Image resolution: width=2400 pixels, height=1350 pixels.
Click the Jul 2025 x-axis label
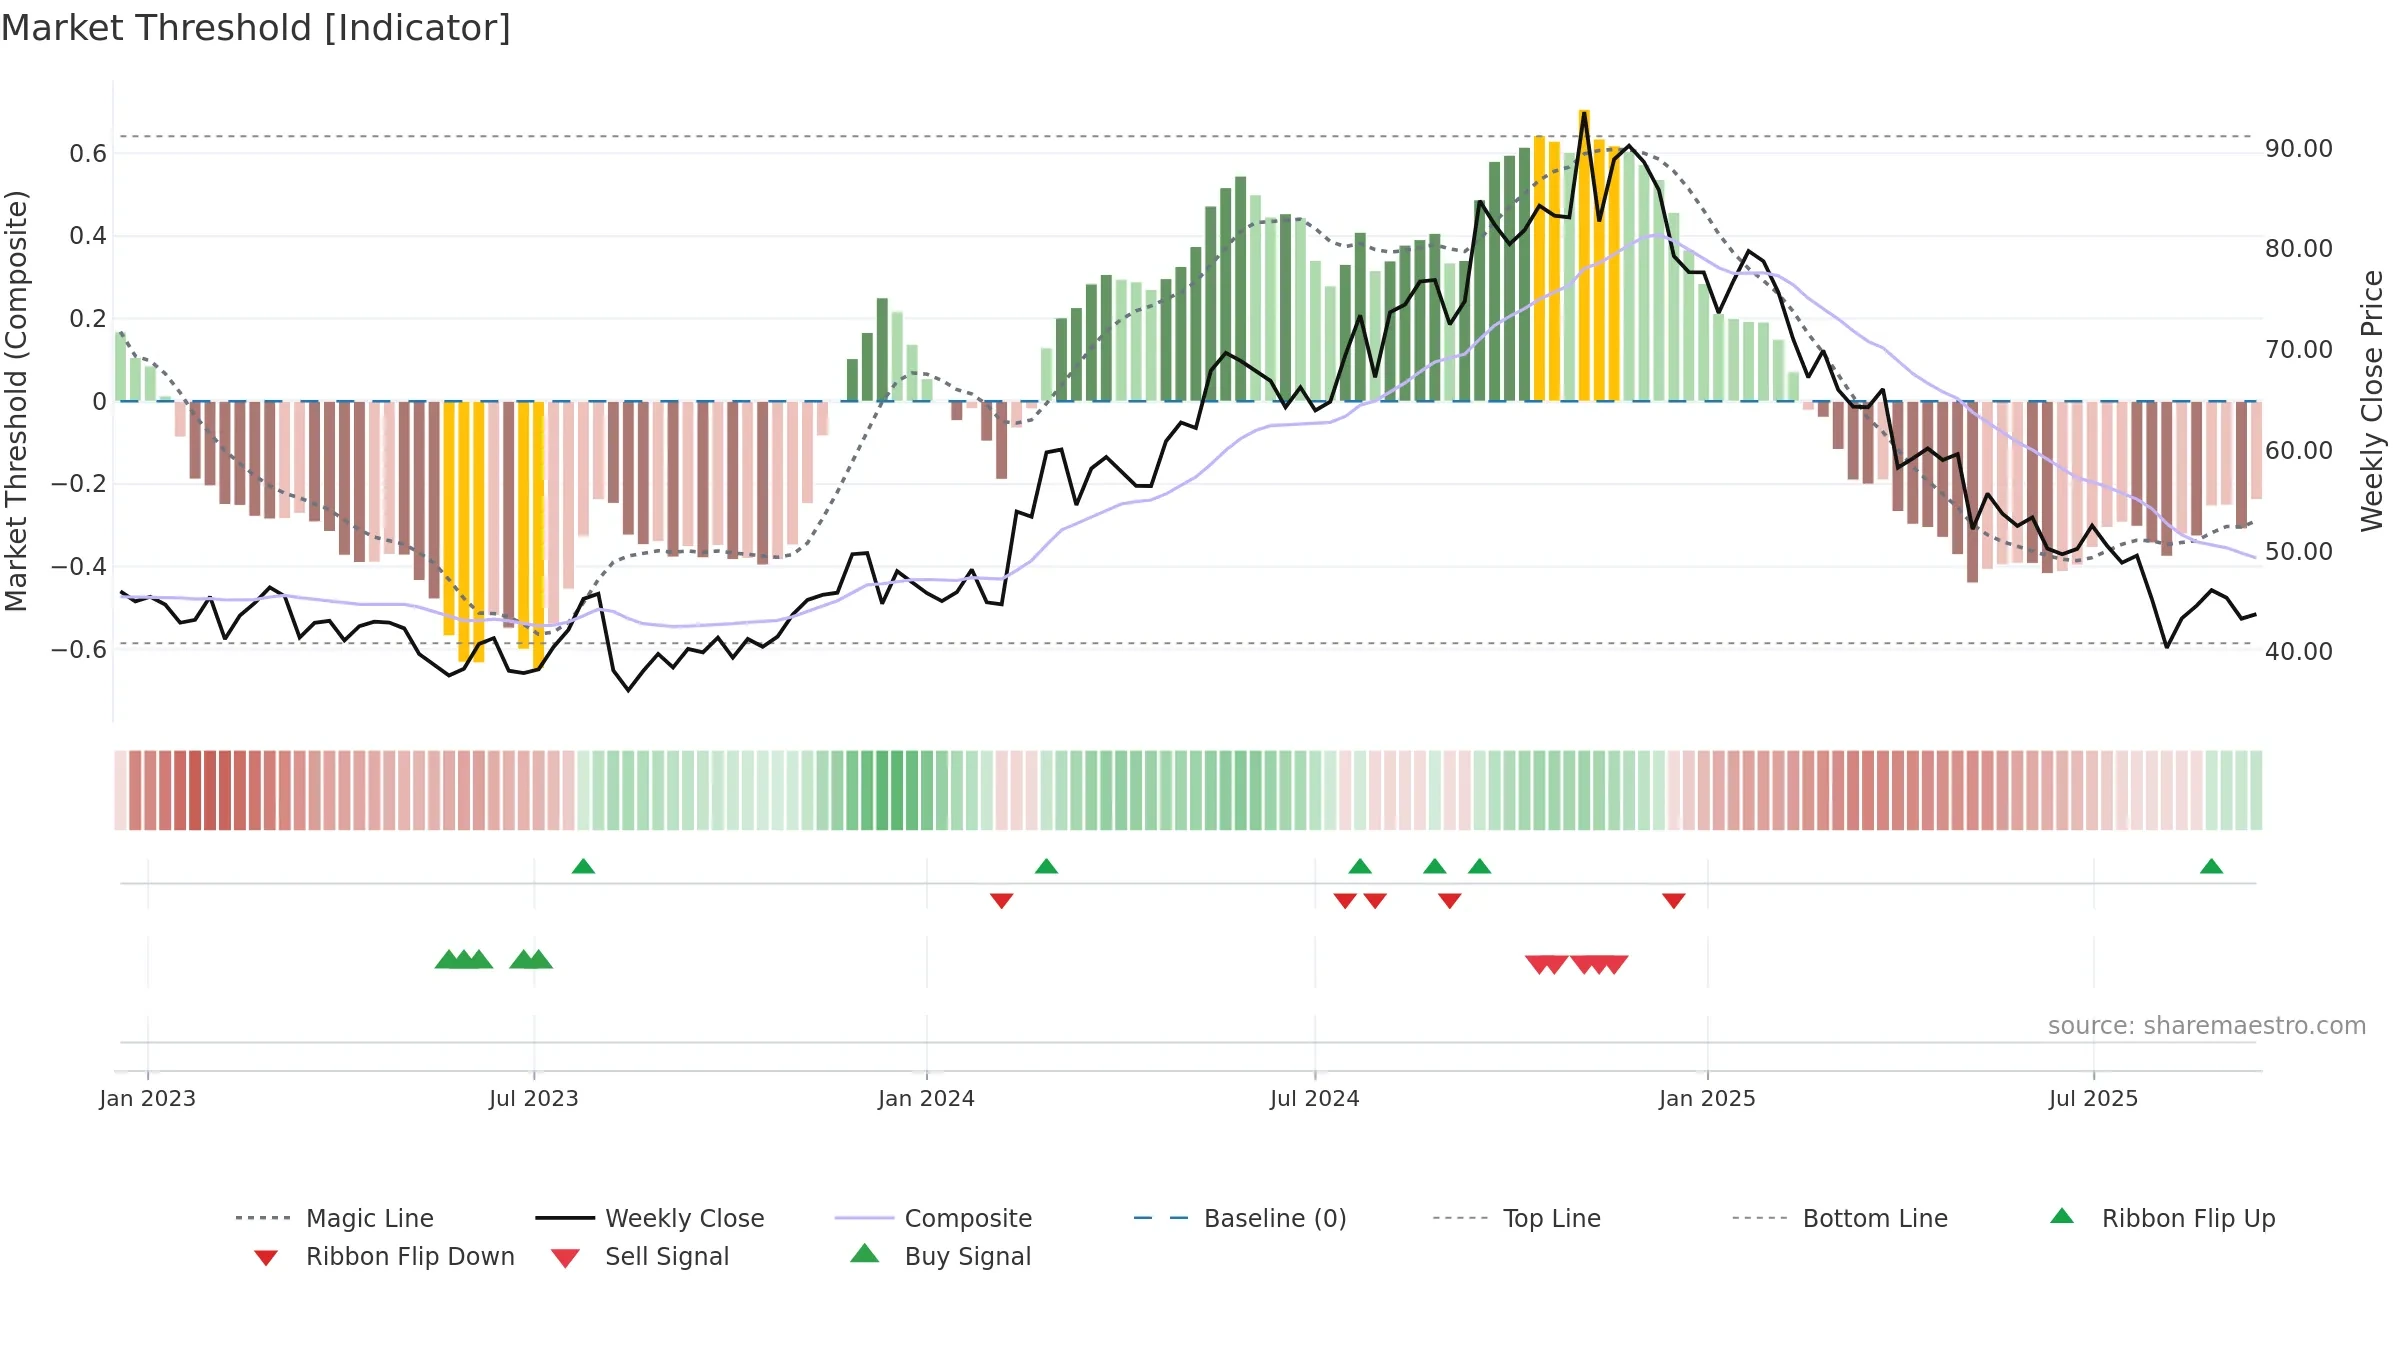(x=2093, y=1098)
